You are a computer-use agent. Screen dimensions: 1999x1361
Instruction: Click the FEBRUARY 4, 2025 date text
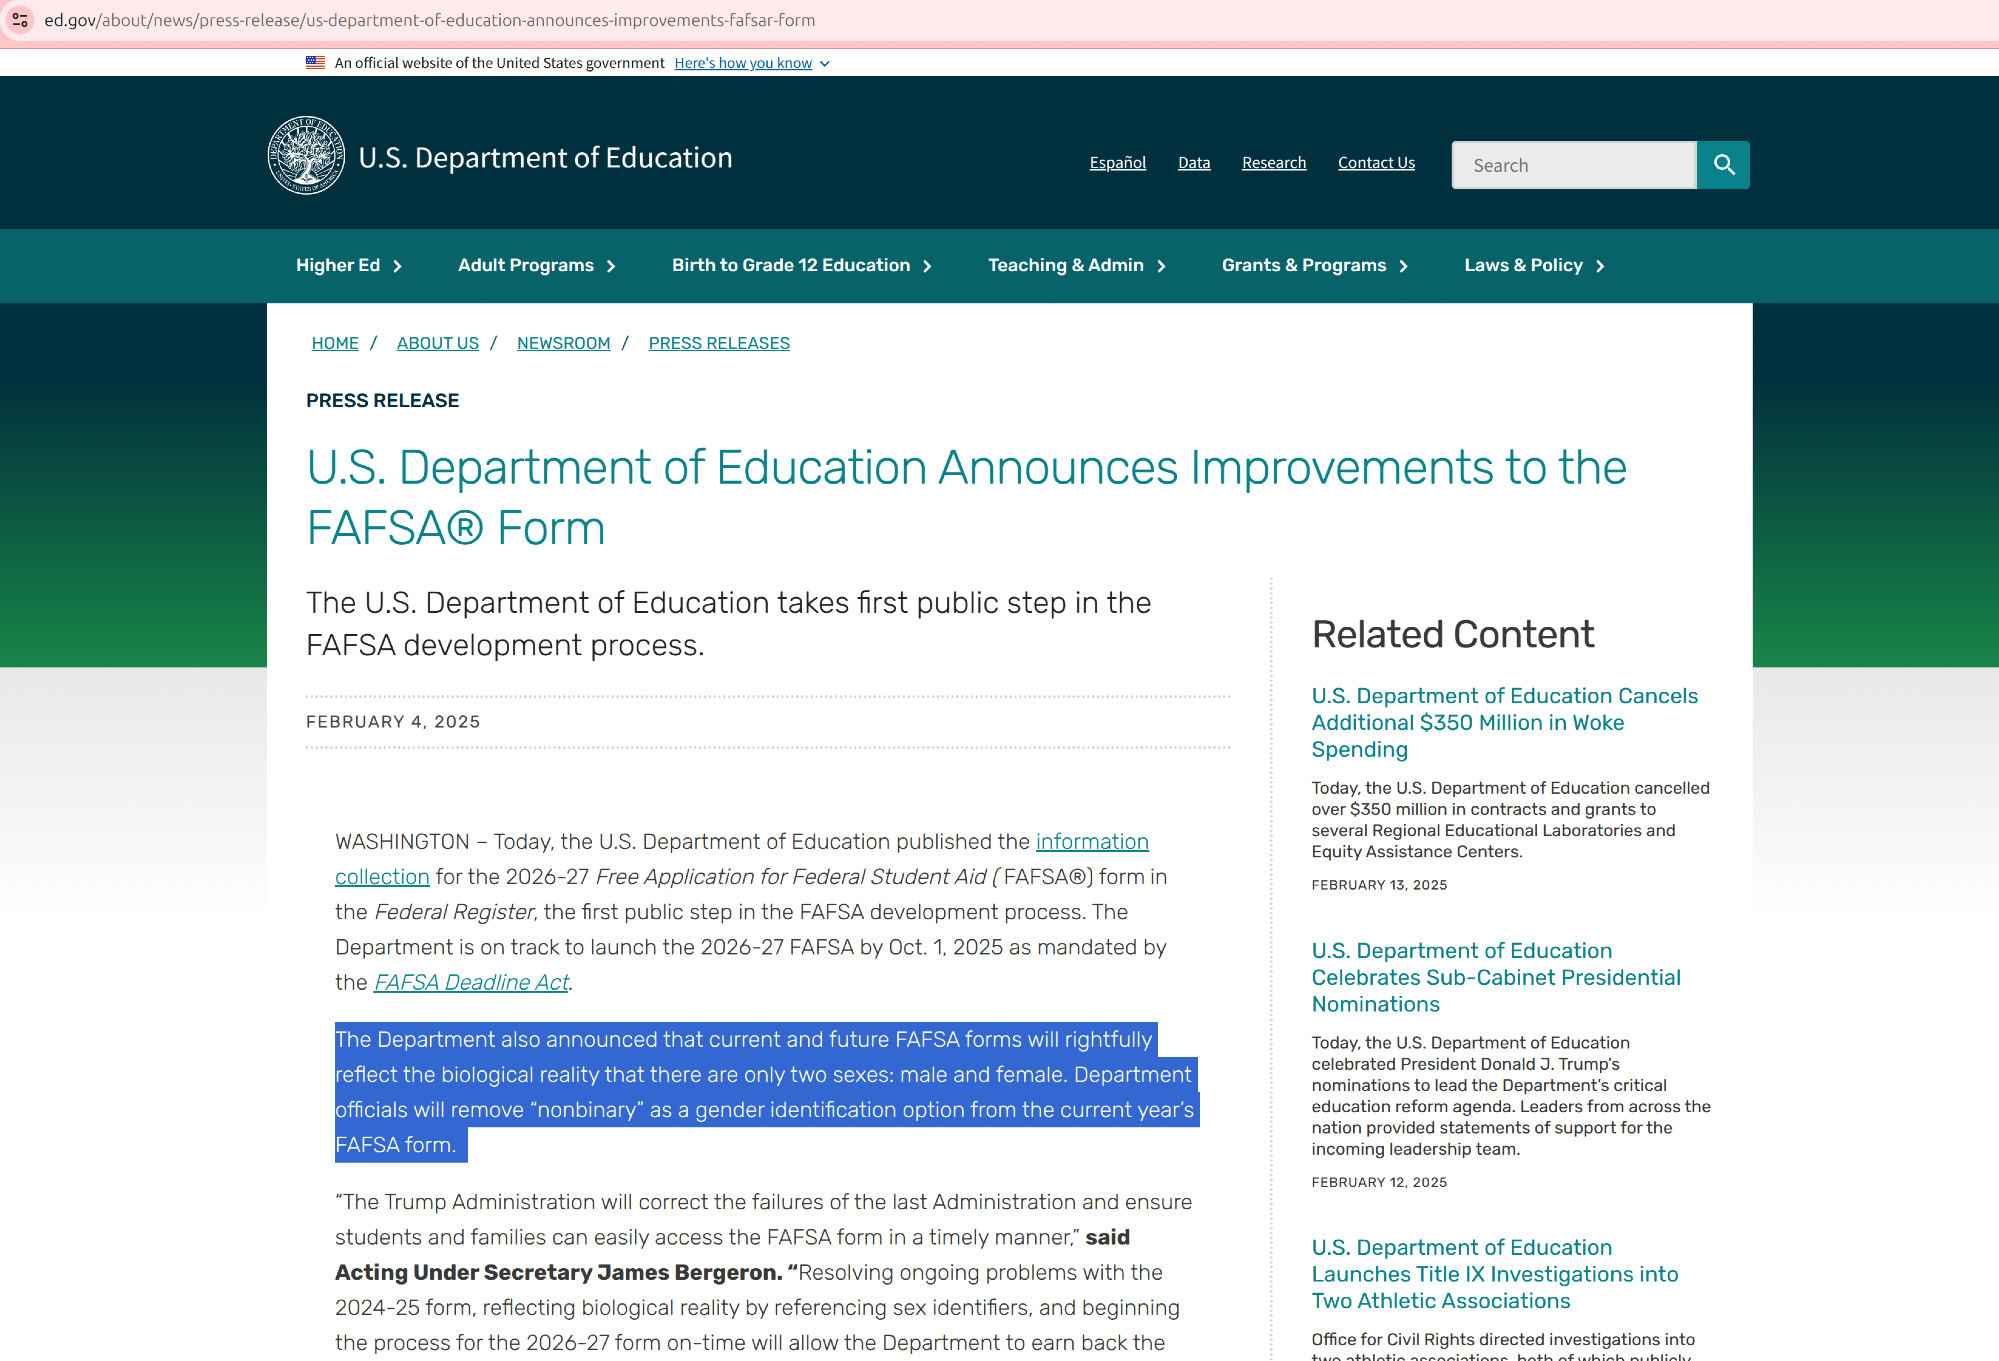(x=393, y=722)
